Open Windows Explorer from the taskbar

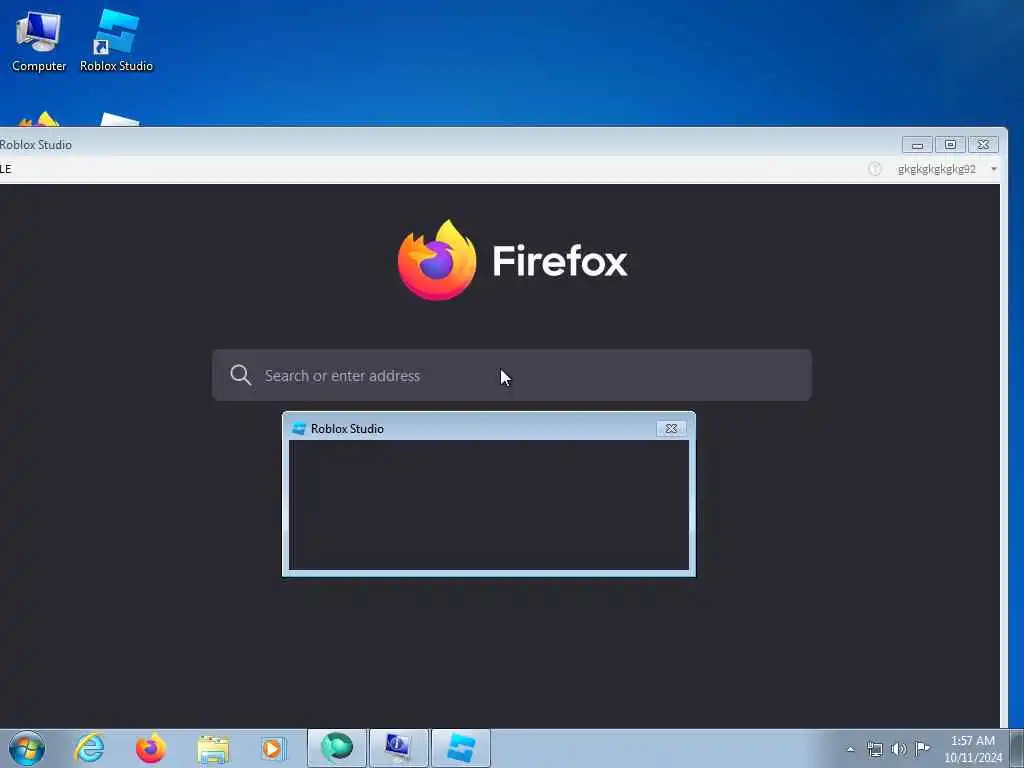[x=213, y=749]
